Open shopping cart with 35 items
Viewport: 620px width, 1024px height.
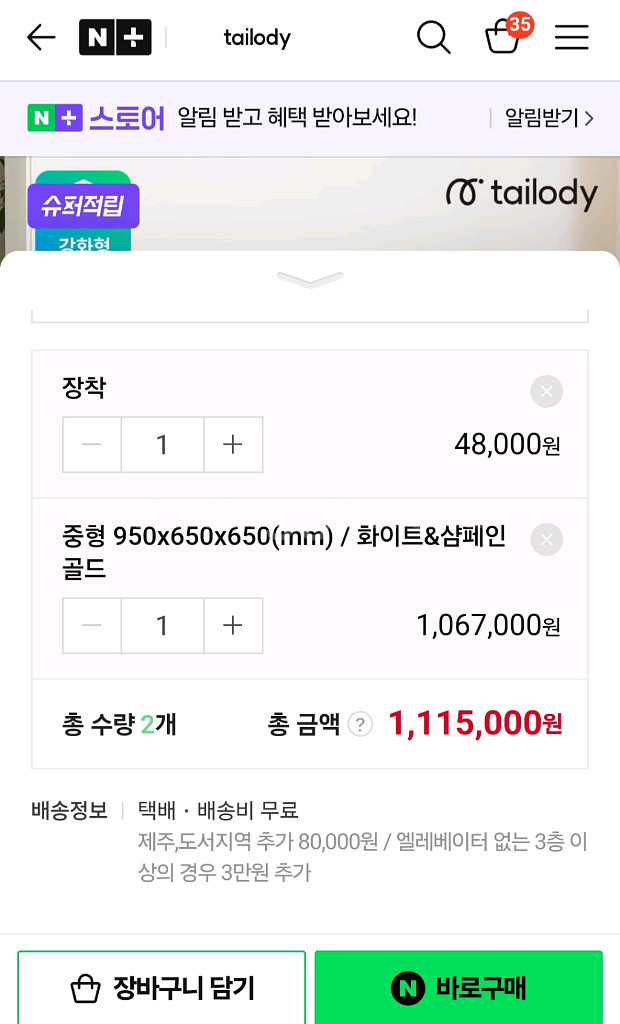(x=504, y=37)
